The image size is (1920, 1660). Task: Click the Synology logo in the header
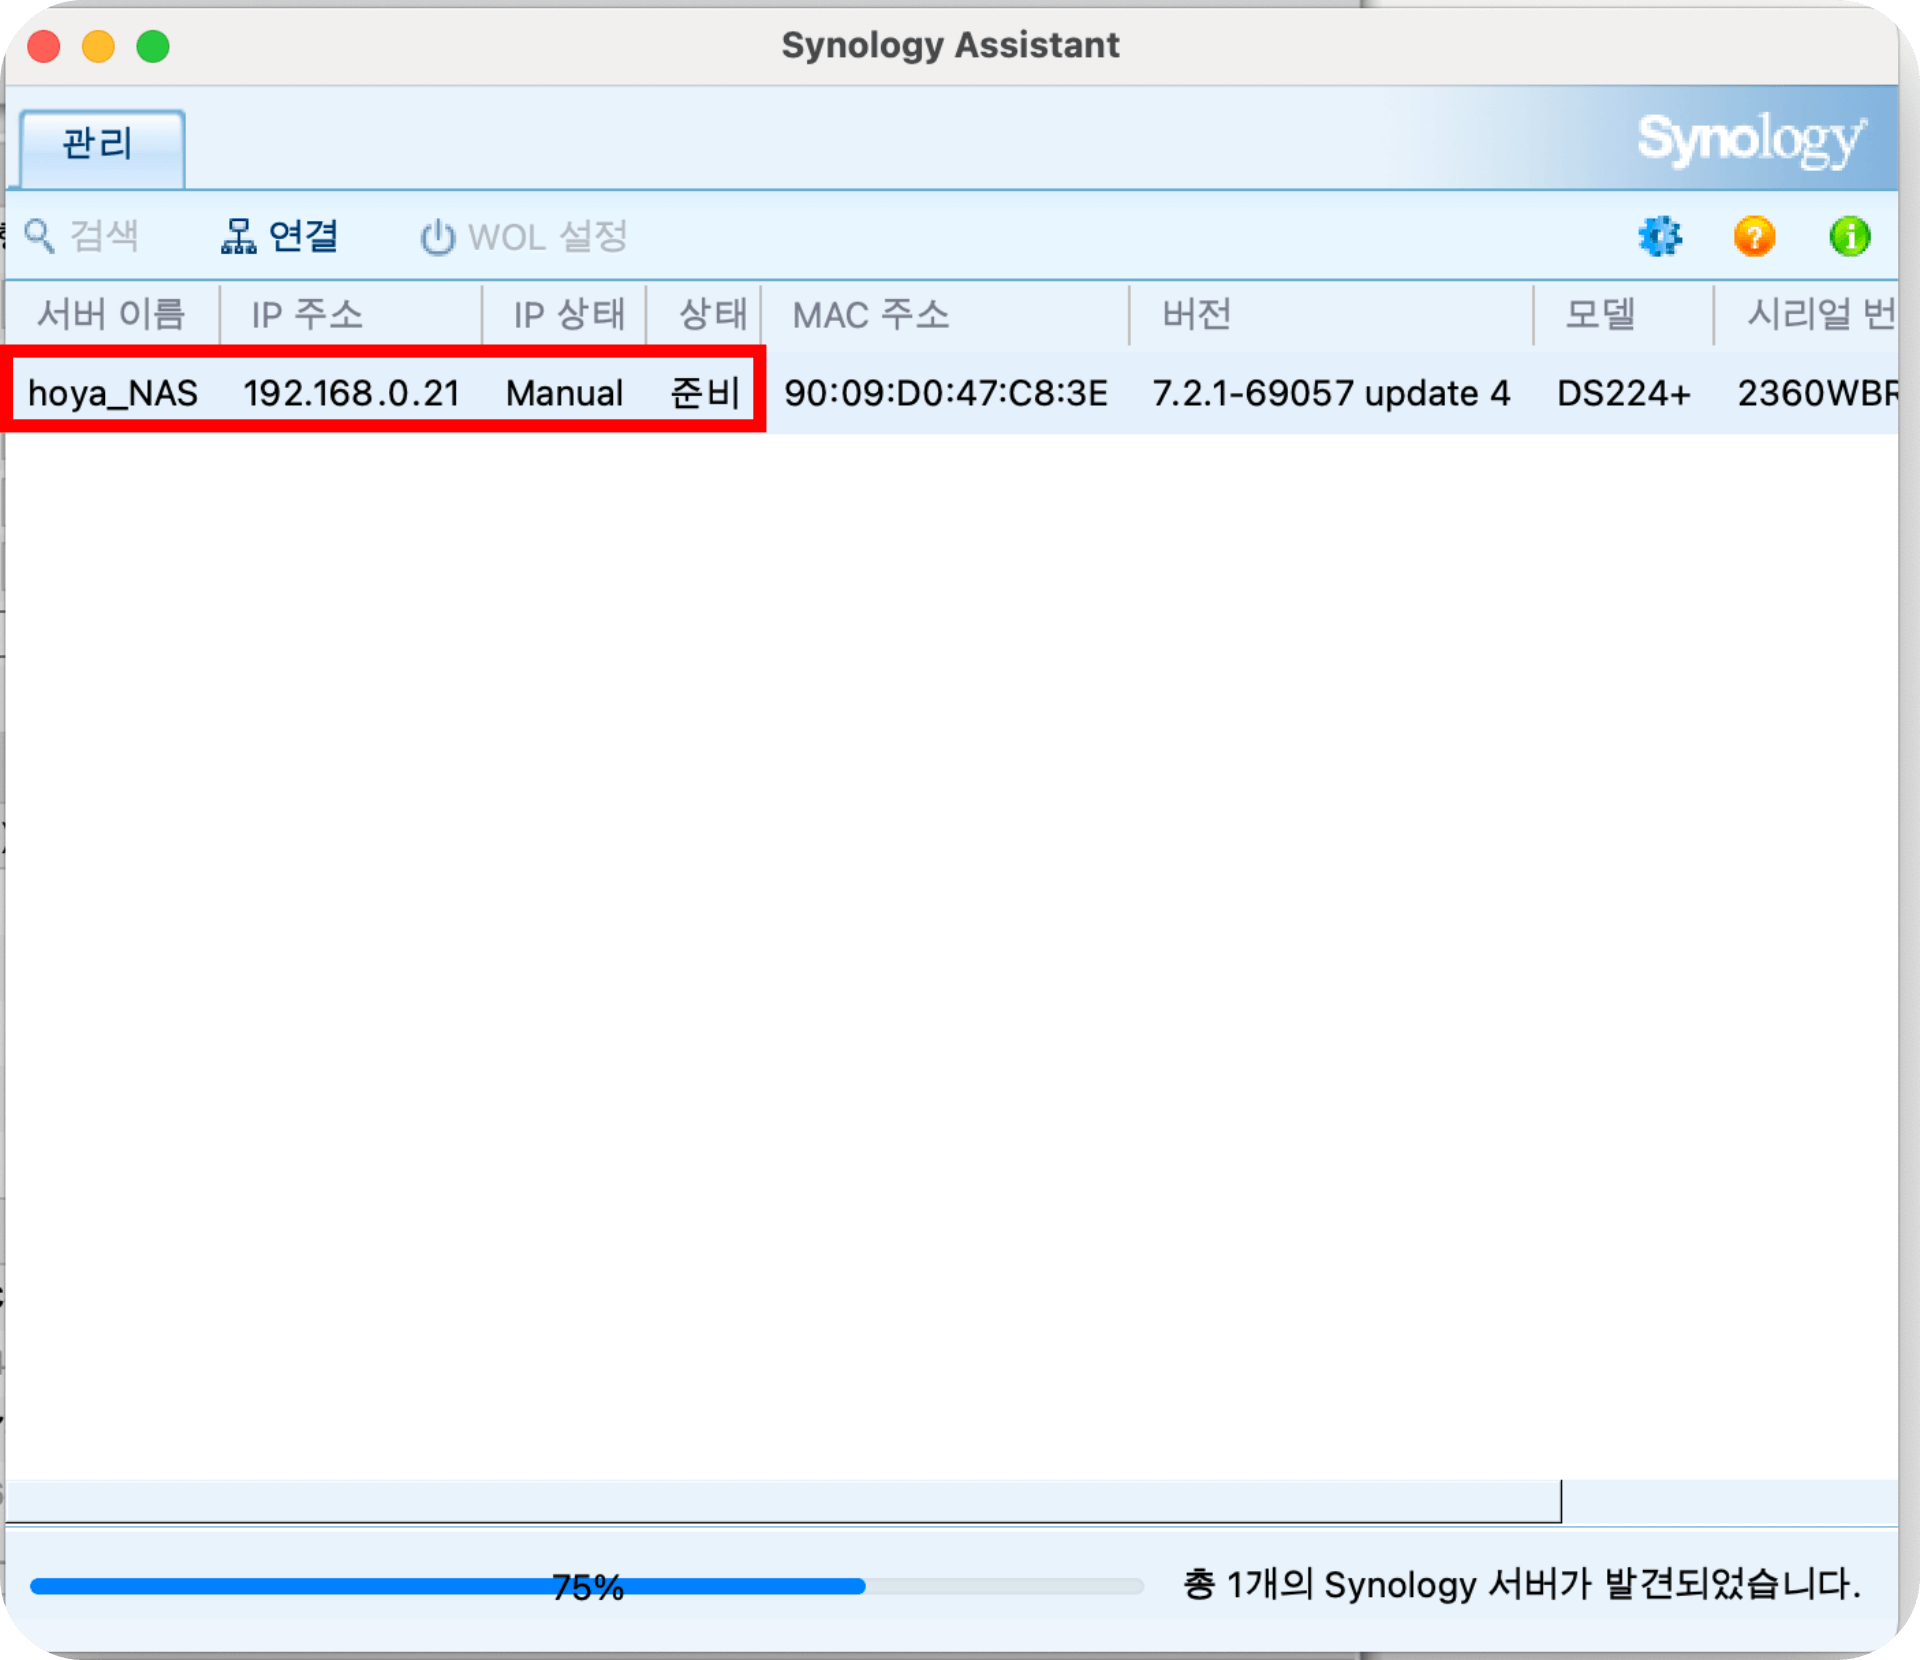[1751, 140]
